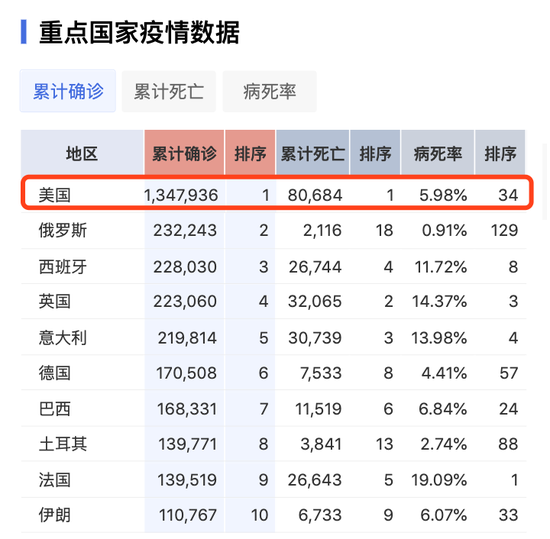Select the 俄罗斯 row name

(62, 230)
